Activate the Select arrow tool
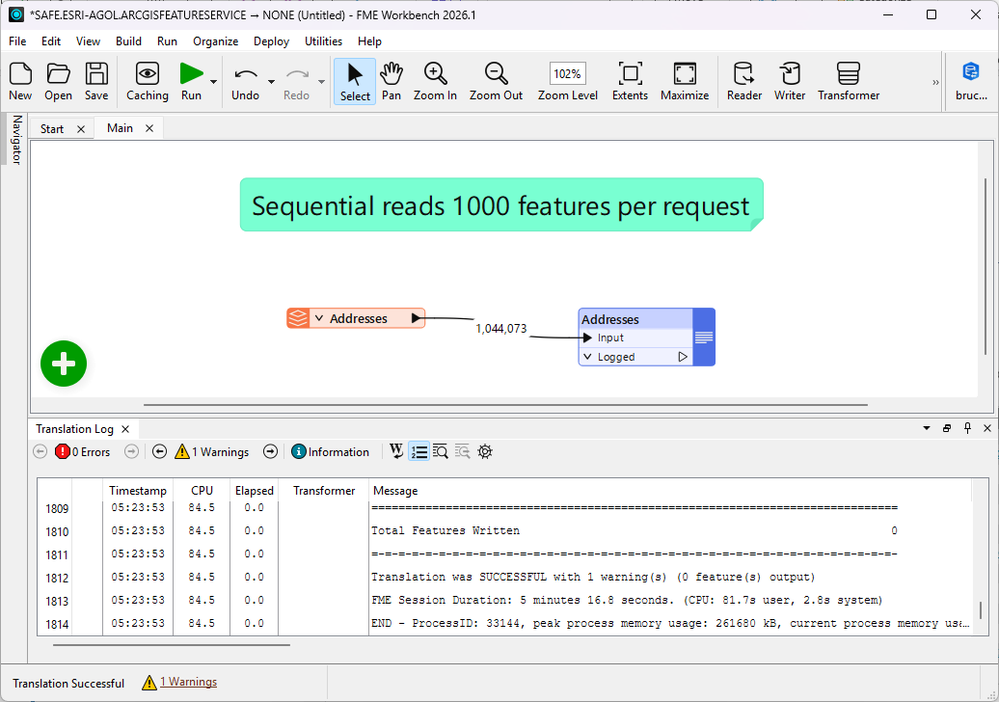The height and width of the screenshot is (702, 999). coord(355,82)
